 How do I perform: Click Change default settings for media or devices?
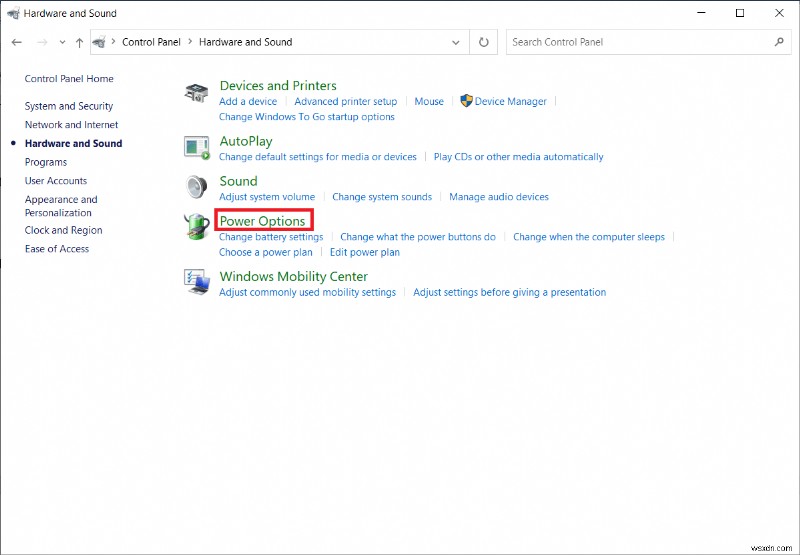pyautogui.click(x=318, y=157)
